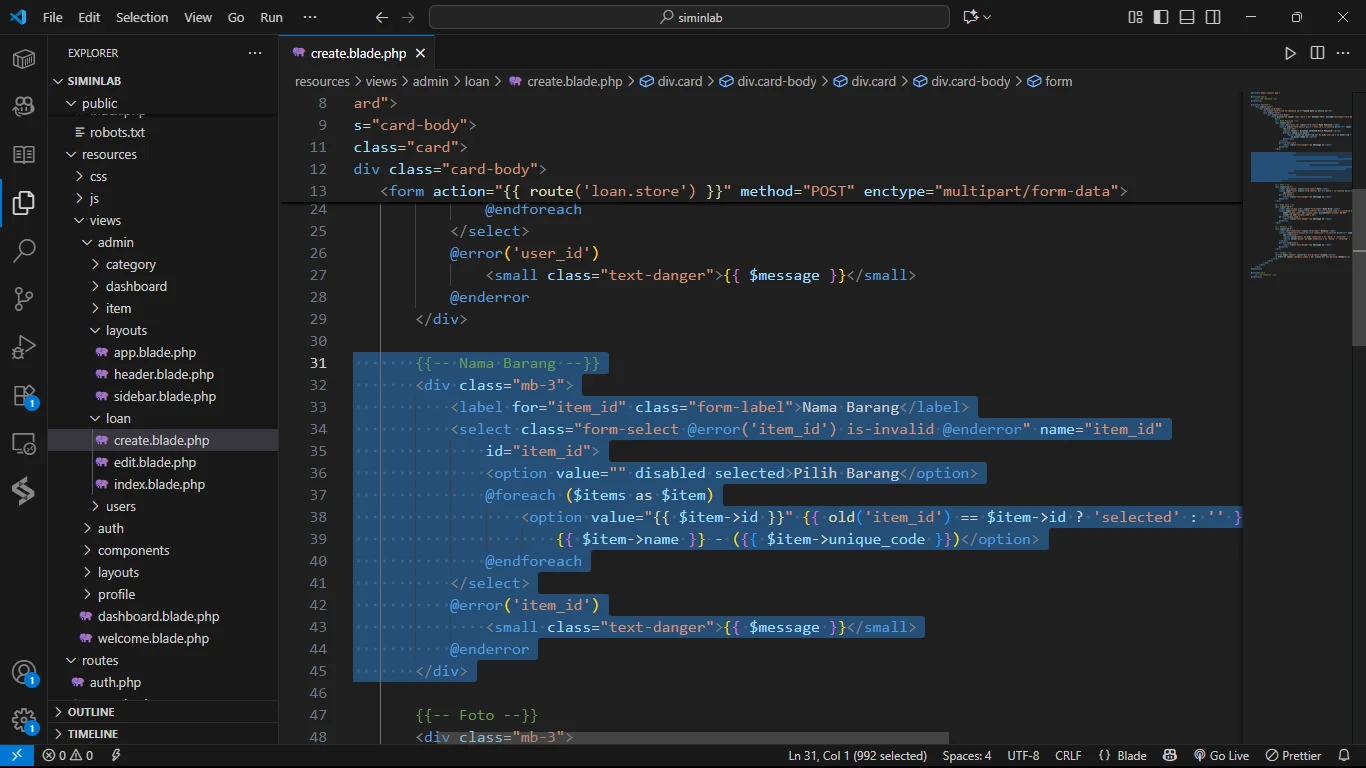Click the Split Editor Right icon

[1317, 53]
